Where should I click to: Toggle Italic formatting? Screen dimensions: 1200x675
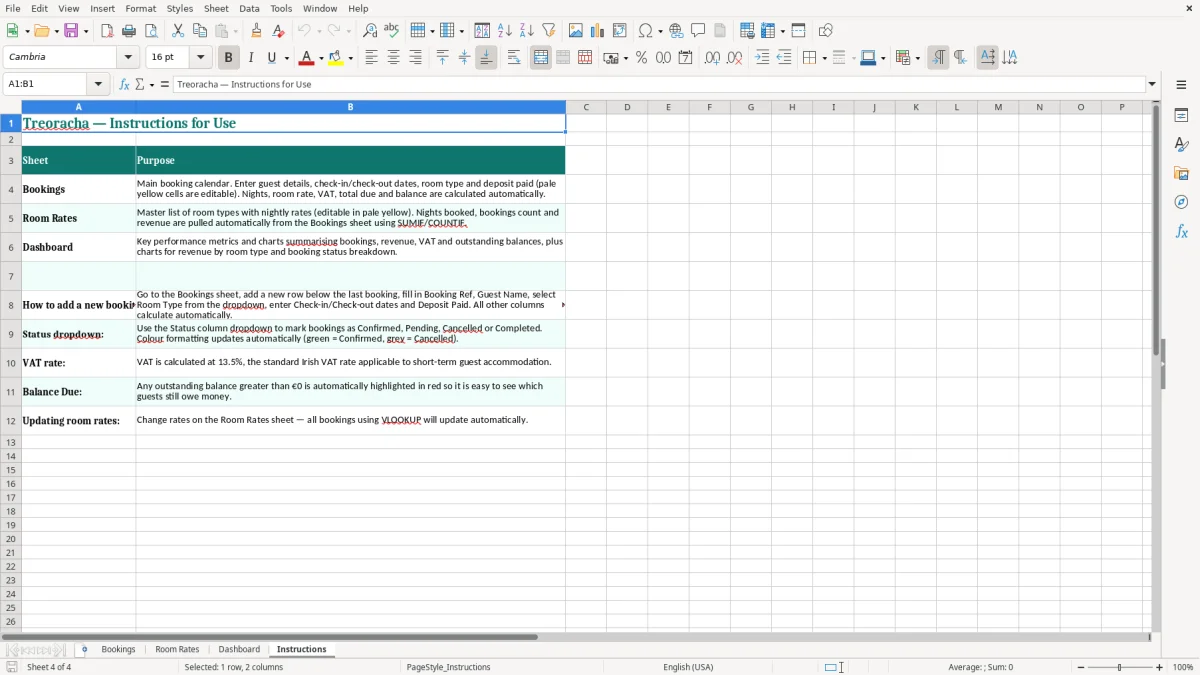click(251, 58)
